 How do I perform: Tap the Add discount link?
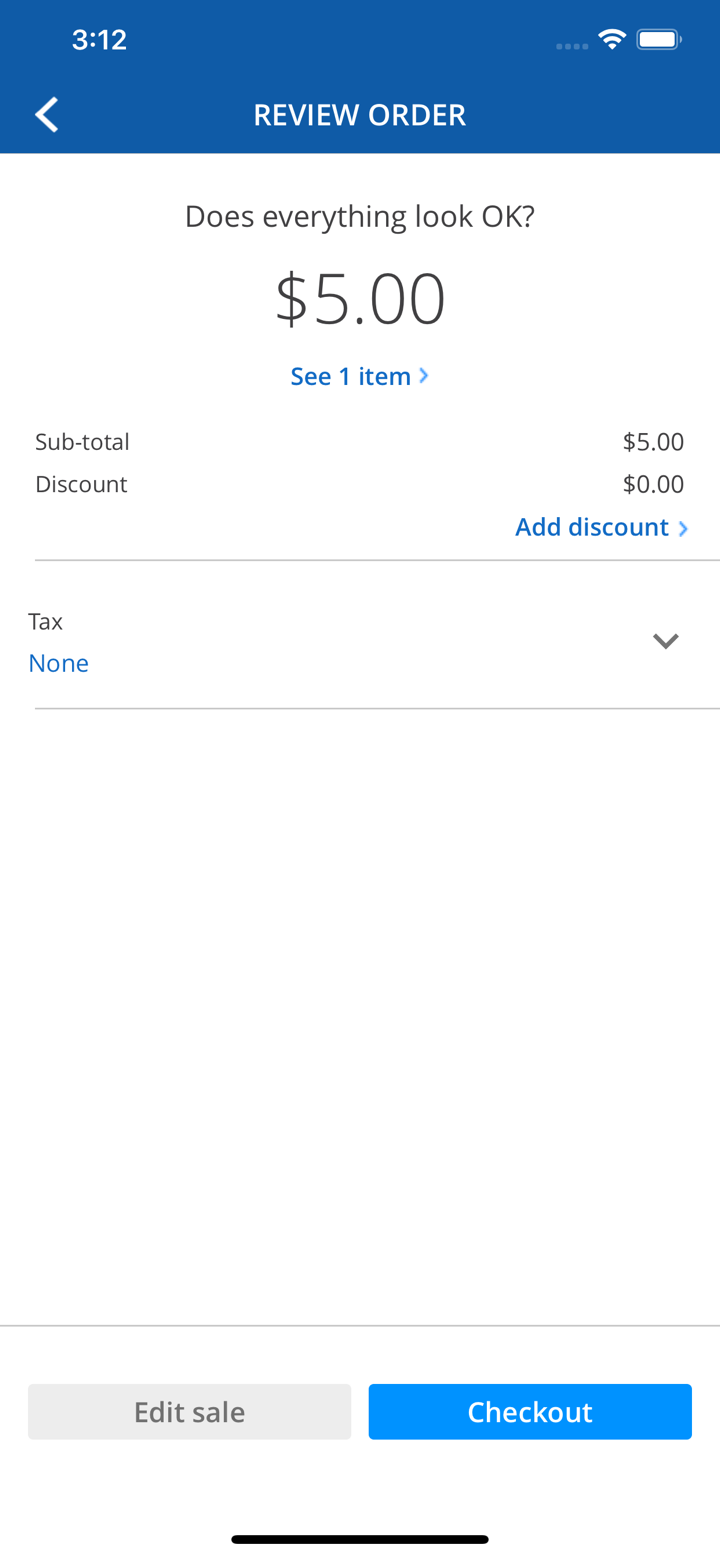[x=591, y=527]
